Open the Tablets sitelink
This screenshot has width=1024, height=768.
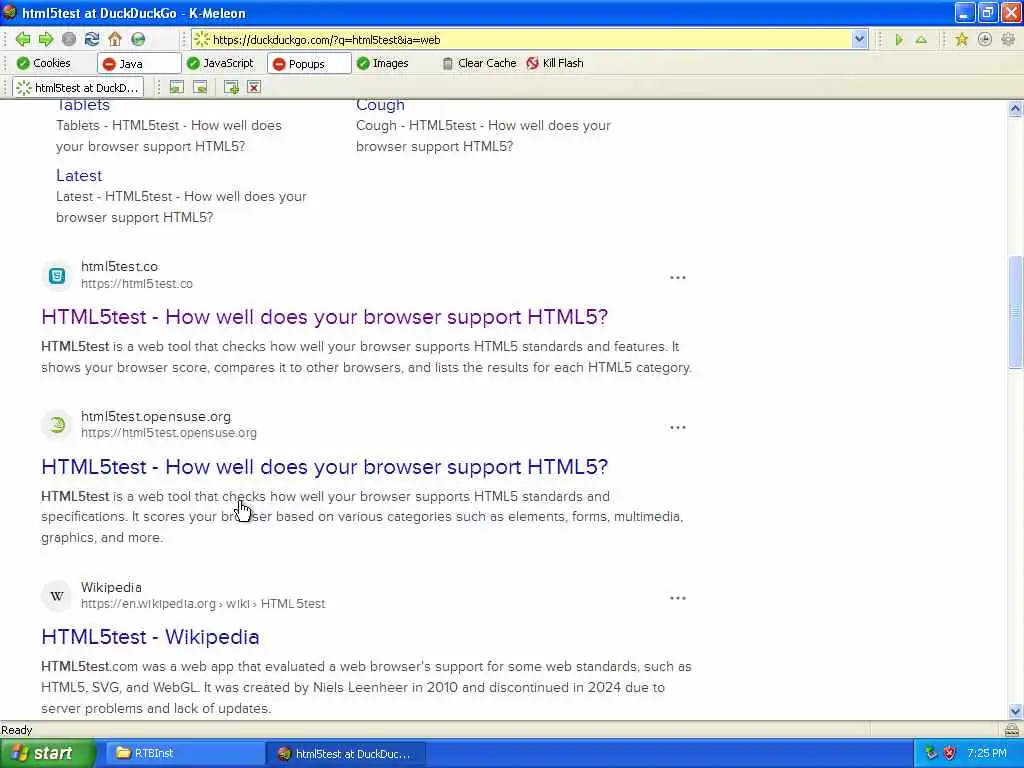pos(83,105)
